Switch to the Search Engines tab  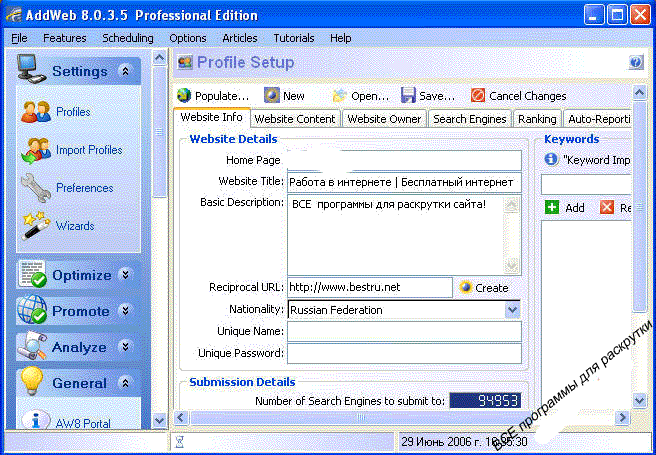tap(469, 119)
